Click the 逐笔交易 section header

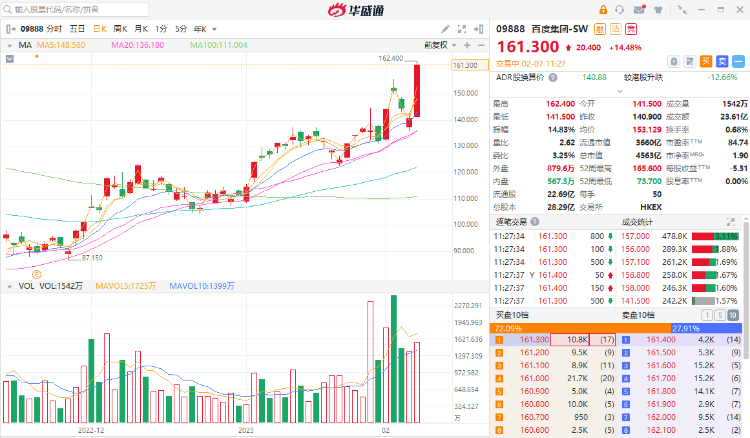[x=511, y=222]
